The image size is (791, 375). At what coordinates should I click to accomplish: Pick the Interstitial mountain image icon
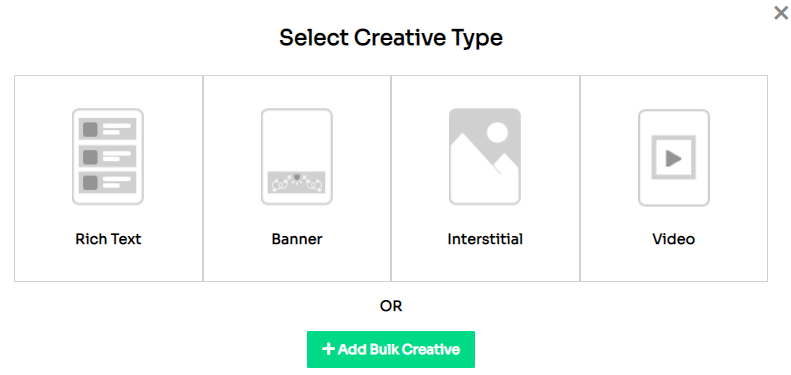point(485,156)
